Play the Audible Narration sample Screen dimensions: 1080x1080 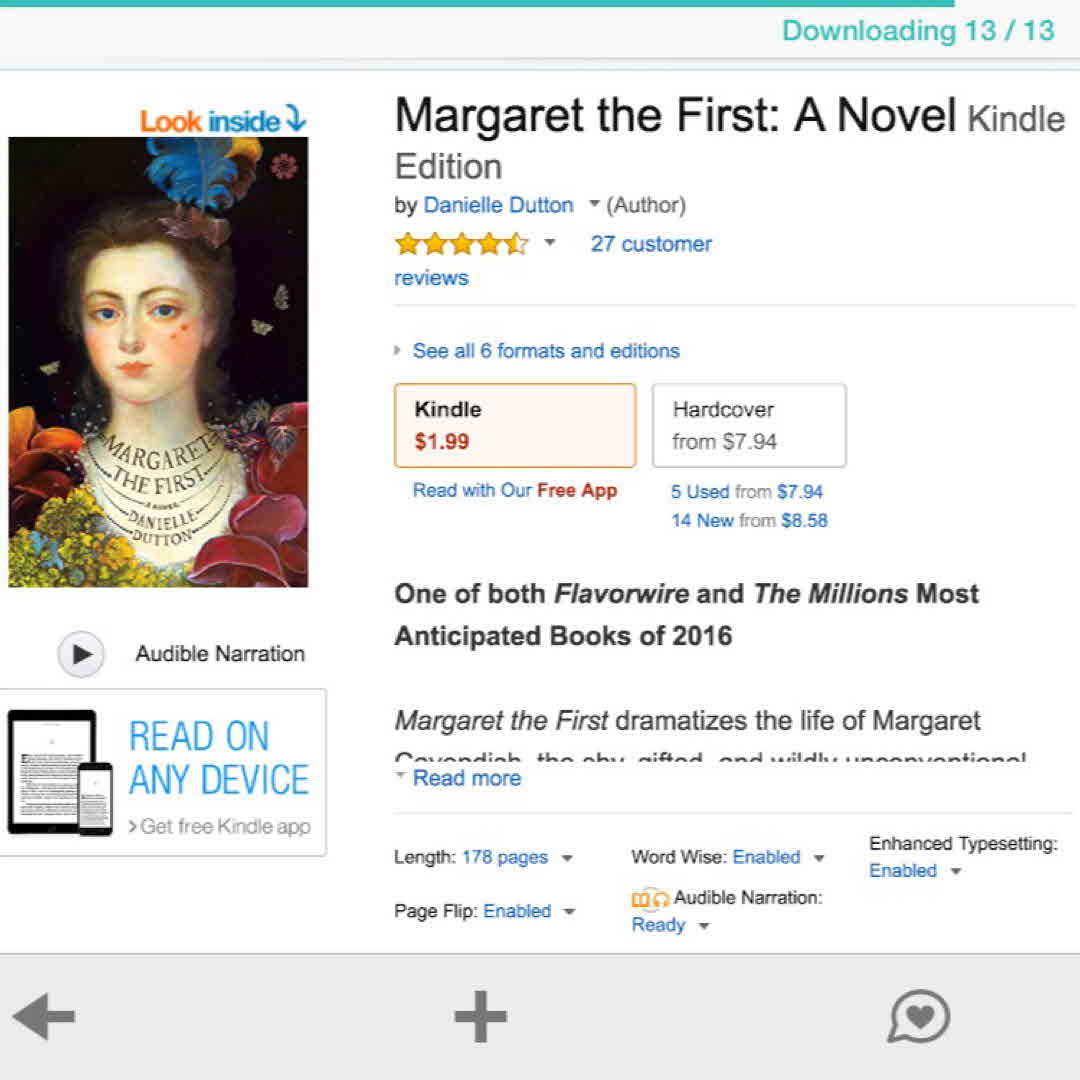(81, 654)
